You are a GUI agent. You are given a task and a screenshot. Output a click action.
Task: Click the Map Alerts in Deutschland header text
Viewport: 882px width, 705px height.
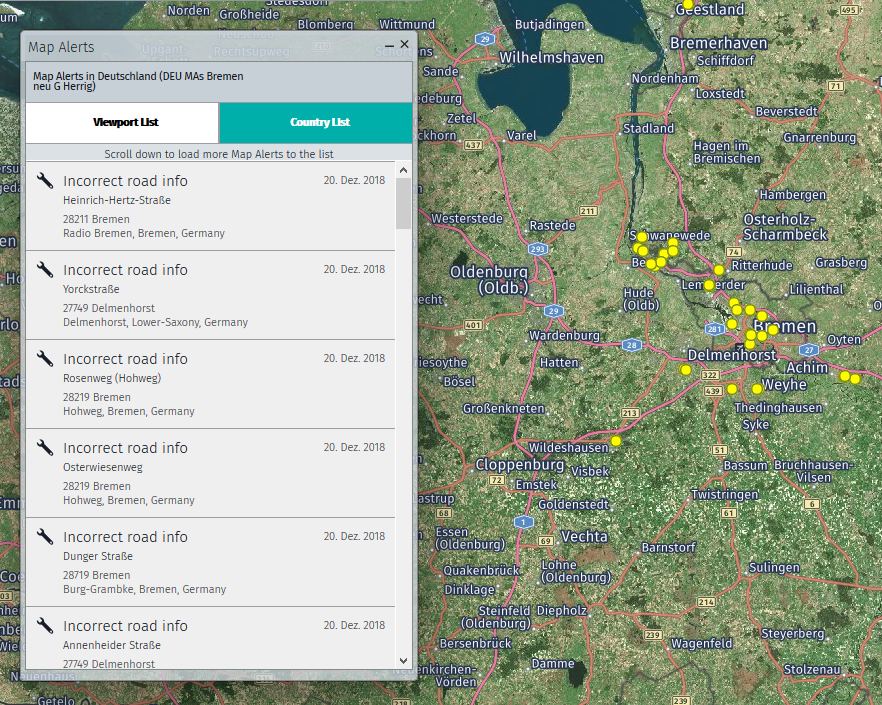138,81
